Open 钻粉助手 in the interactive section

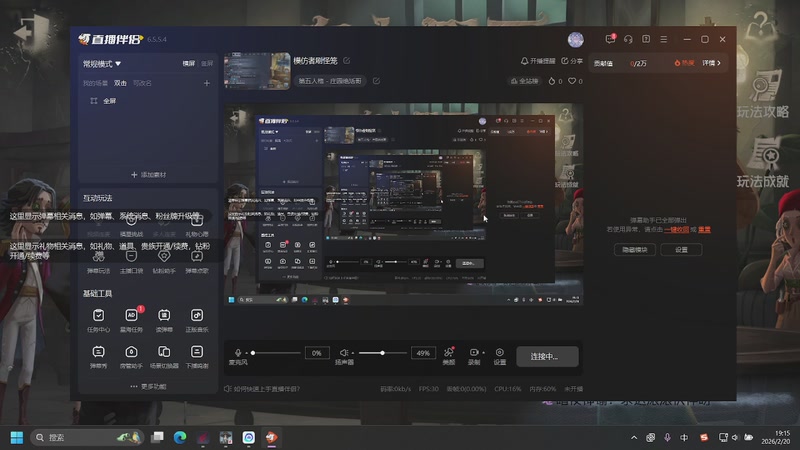tap(164, 262)
